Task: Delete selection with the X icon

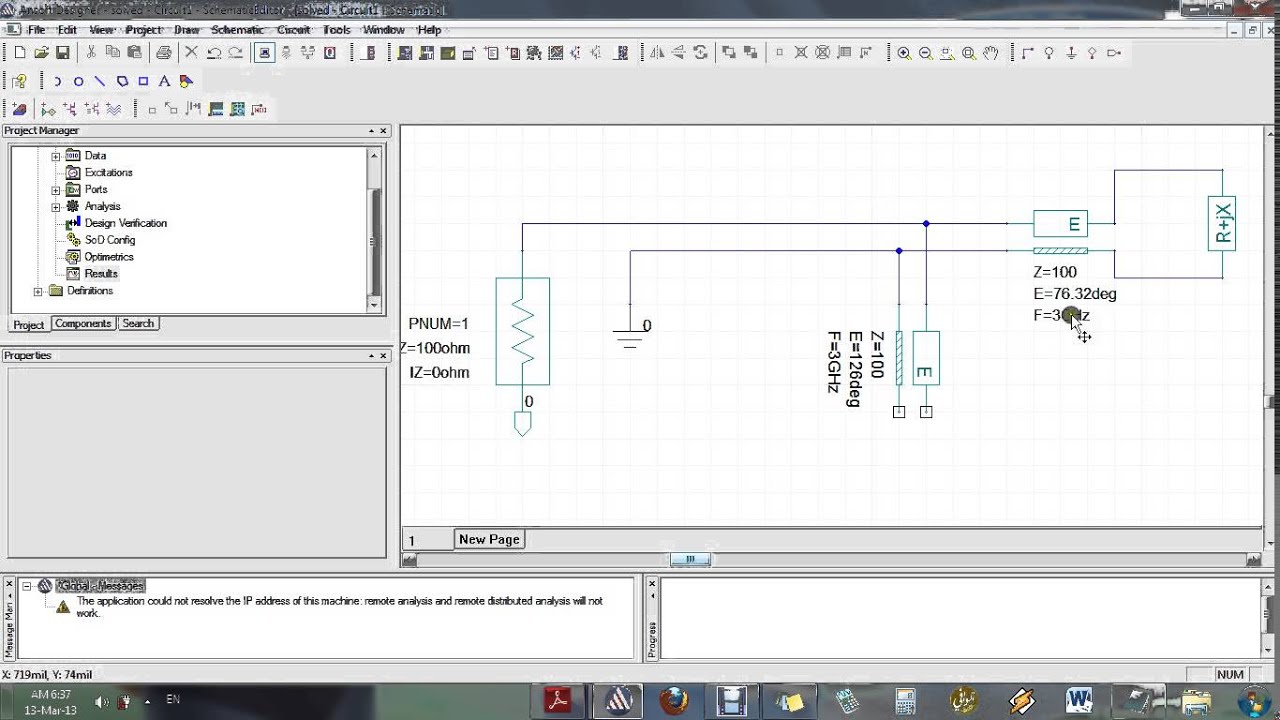Action: (x=191, y=53)
